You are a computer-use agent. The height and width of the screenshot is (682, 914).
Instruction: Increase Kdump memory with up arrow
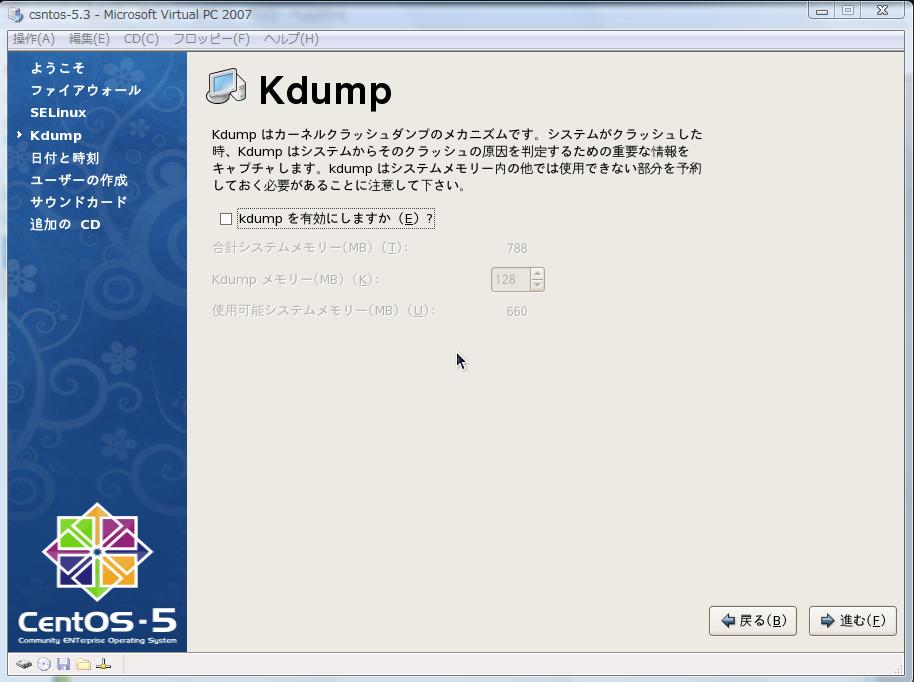coord(537,273)
